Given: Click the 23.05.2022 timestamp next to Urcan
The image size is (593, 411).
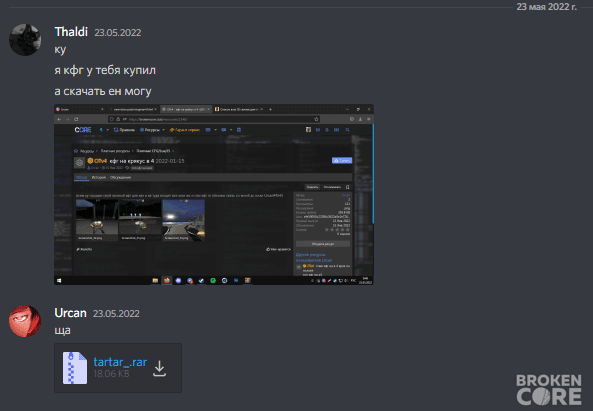Looking at the screenshot, I should 116,313.
